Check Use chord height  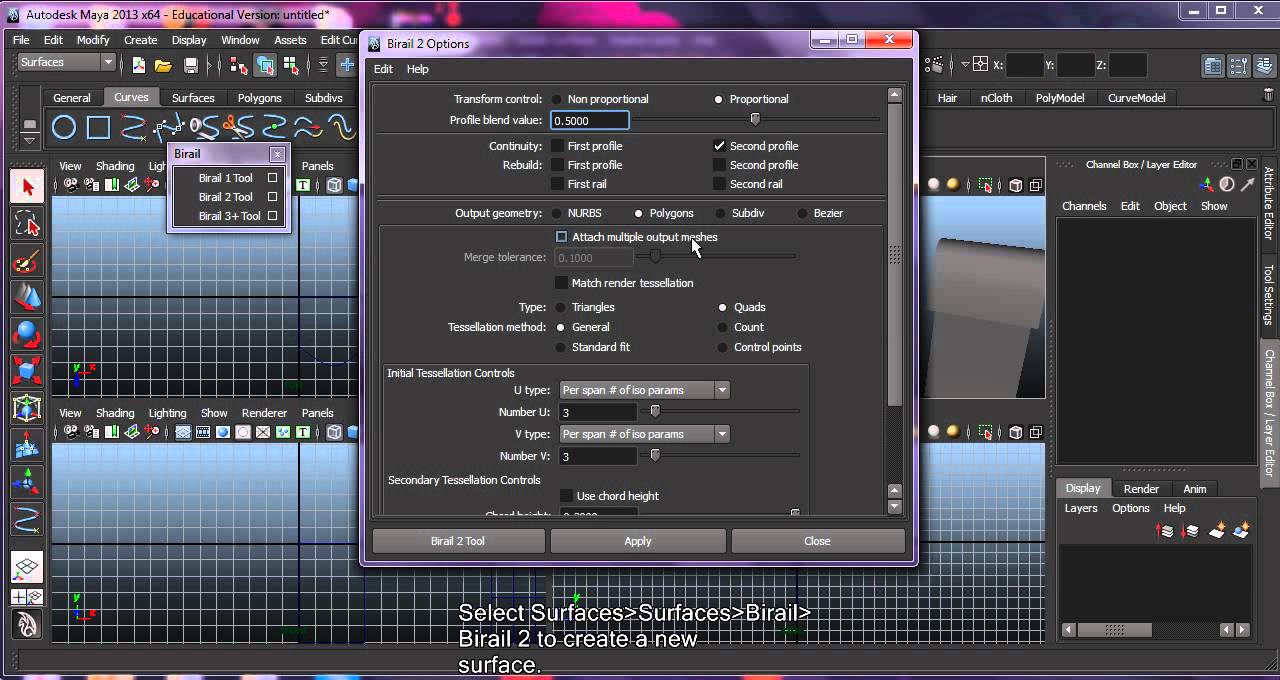566,496
